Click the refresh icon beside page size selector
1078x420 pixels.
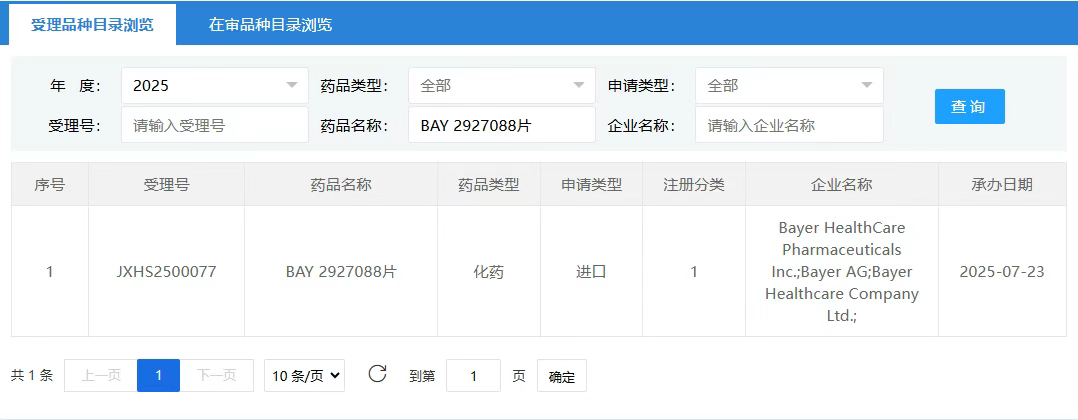tap(377, 375)
